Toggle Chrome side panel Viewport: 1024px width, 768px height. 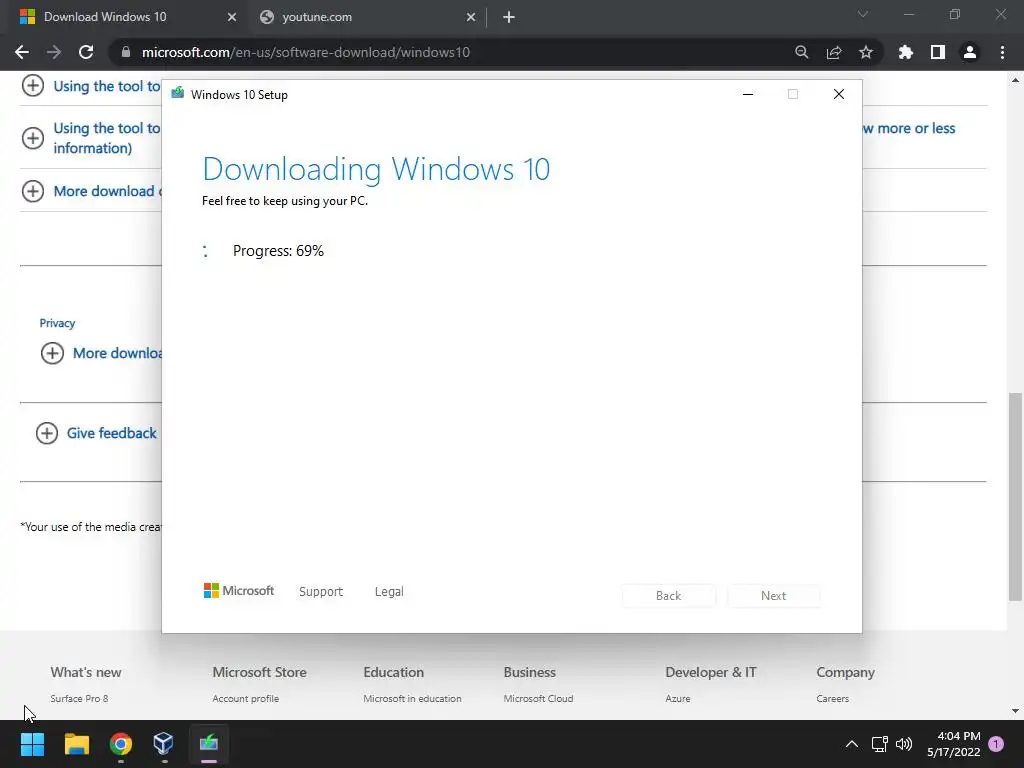tap(938, 52)
